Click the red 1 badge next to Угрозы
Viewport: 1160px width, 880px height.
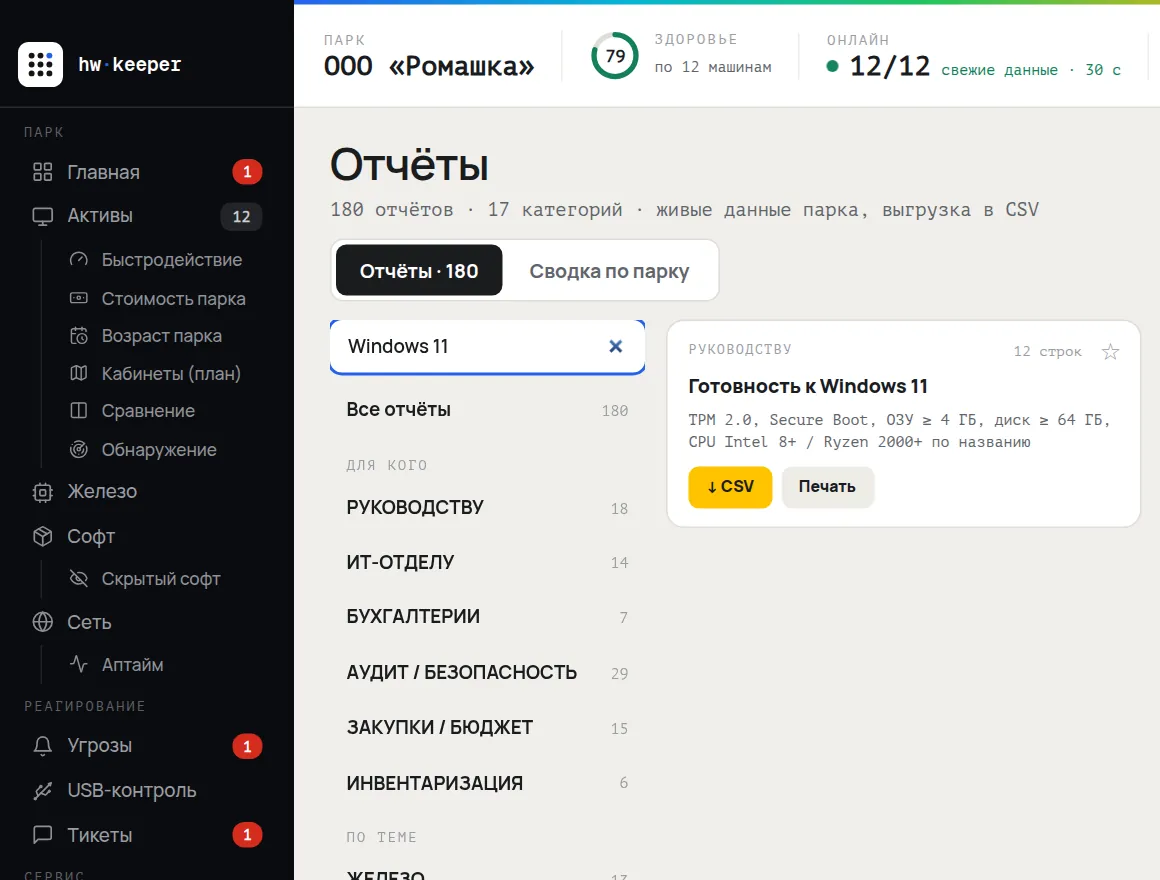click(247, 746)
